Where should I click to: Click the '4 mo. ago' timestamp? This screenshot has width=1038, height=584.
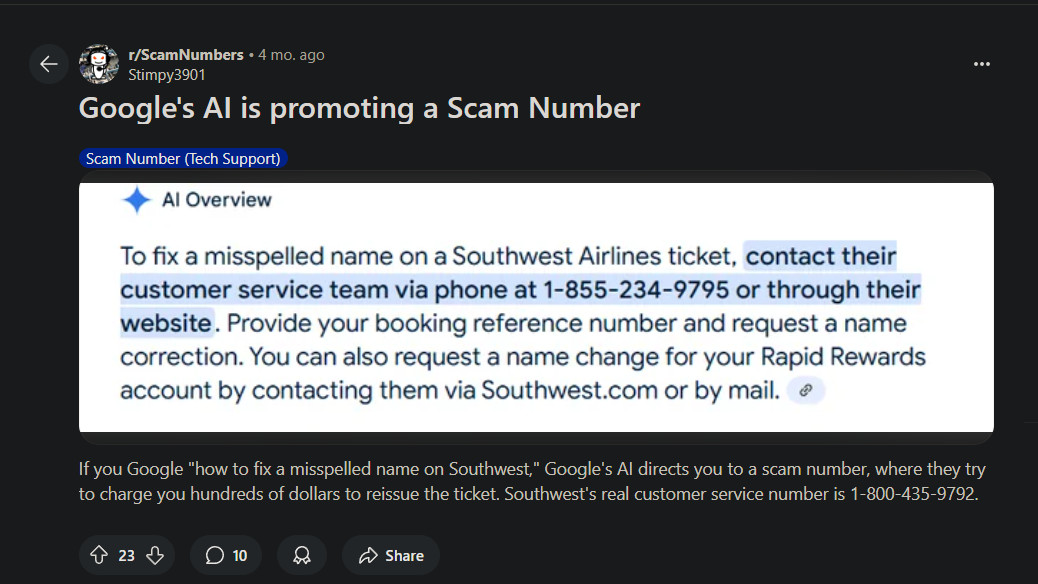tap(291, 55)
